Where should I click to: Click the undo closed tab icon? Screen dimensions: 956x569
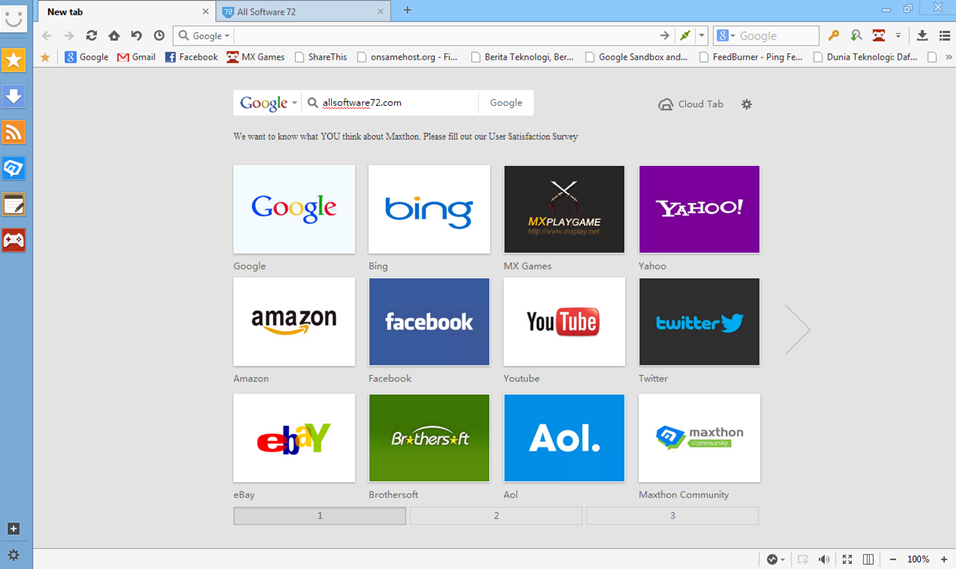137,35
